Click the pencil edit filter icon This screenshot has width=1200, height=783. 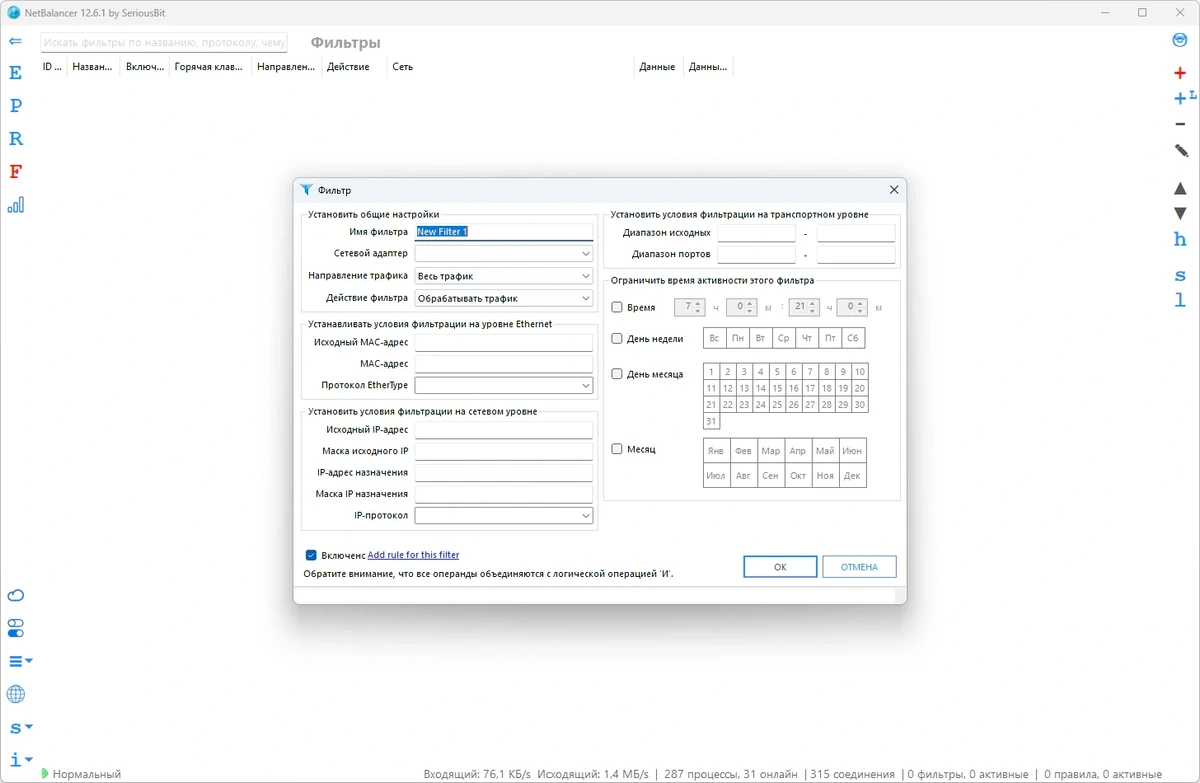1181,150
